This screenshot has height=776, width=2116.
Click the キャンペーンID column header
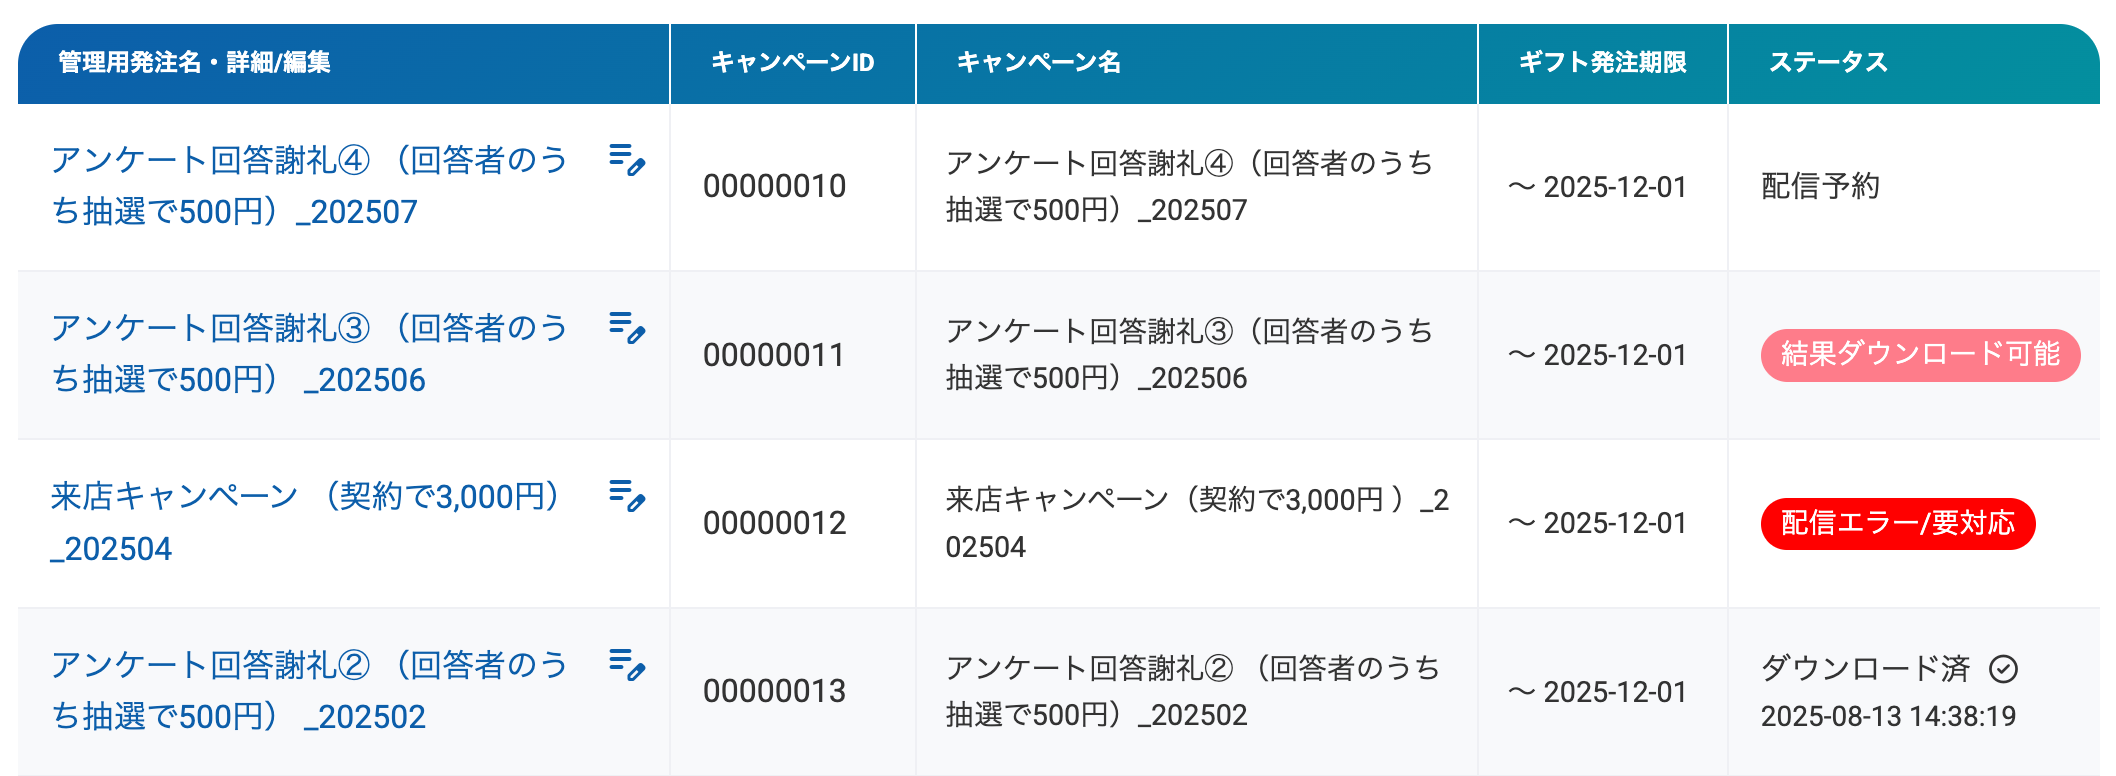pos(792,63)
